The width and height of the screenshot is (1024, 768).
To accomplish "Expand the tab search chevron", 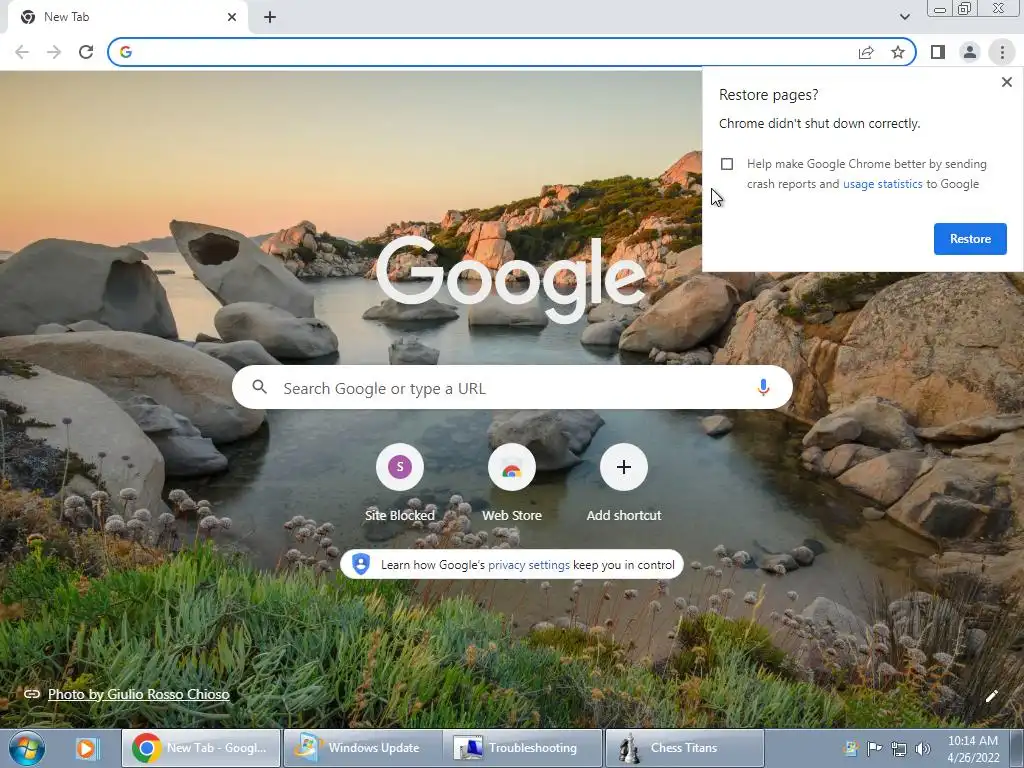I will pyautogui.click(x=904, y=17).
